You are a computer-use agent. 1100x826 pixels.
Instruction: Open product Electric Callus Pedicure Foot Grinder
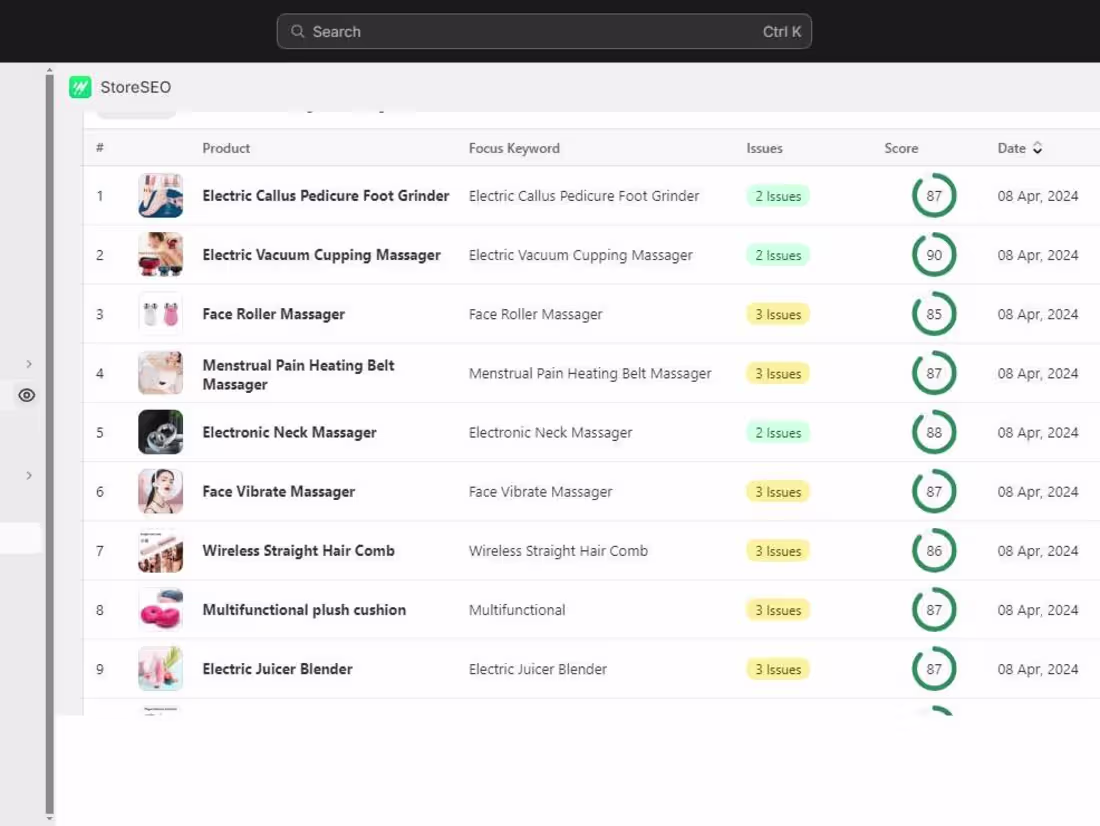click(326, 196)
